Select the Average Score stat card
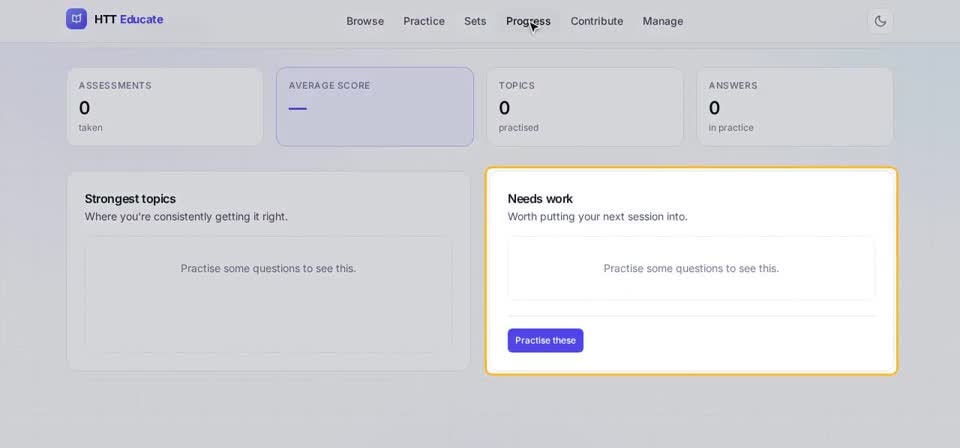 (375, 106)
